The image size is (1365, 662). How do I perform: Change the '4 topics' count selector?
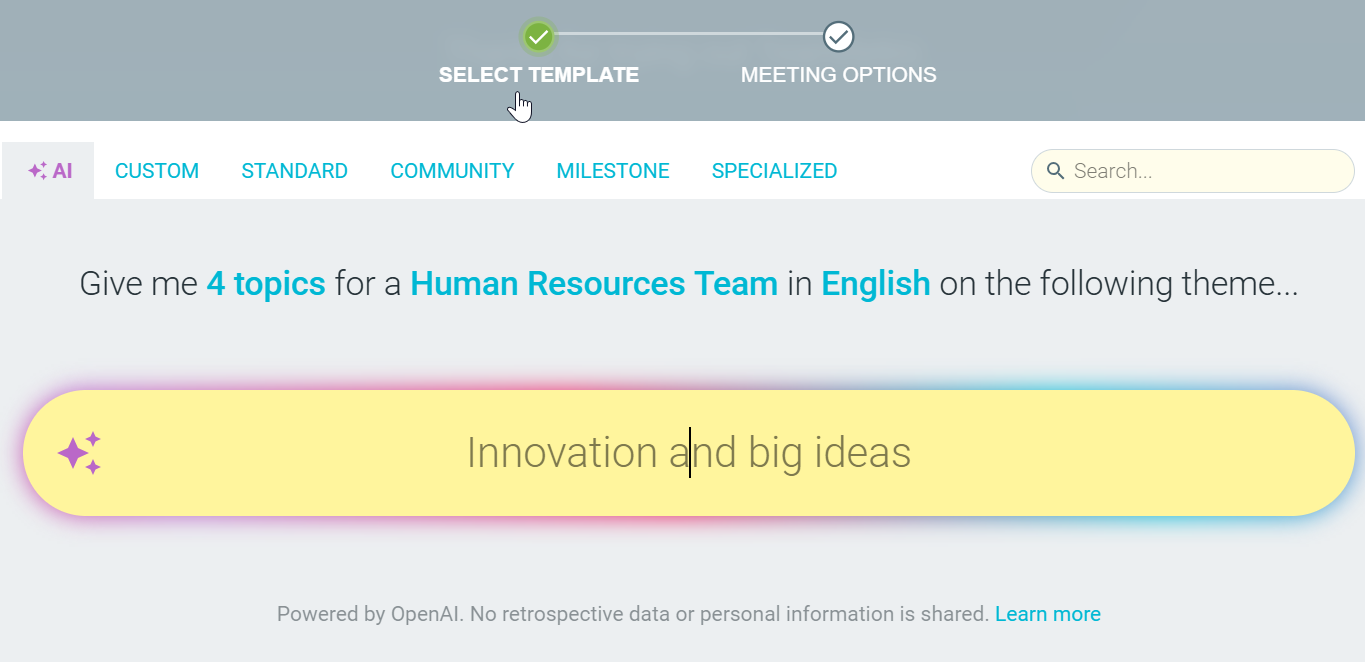[x=266, y=284]
